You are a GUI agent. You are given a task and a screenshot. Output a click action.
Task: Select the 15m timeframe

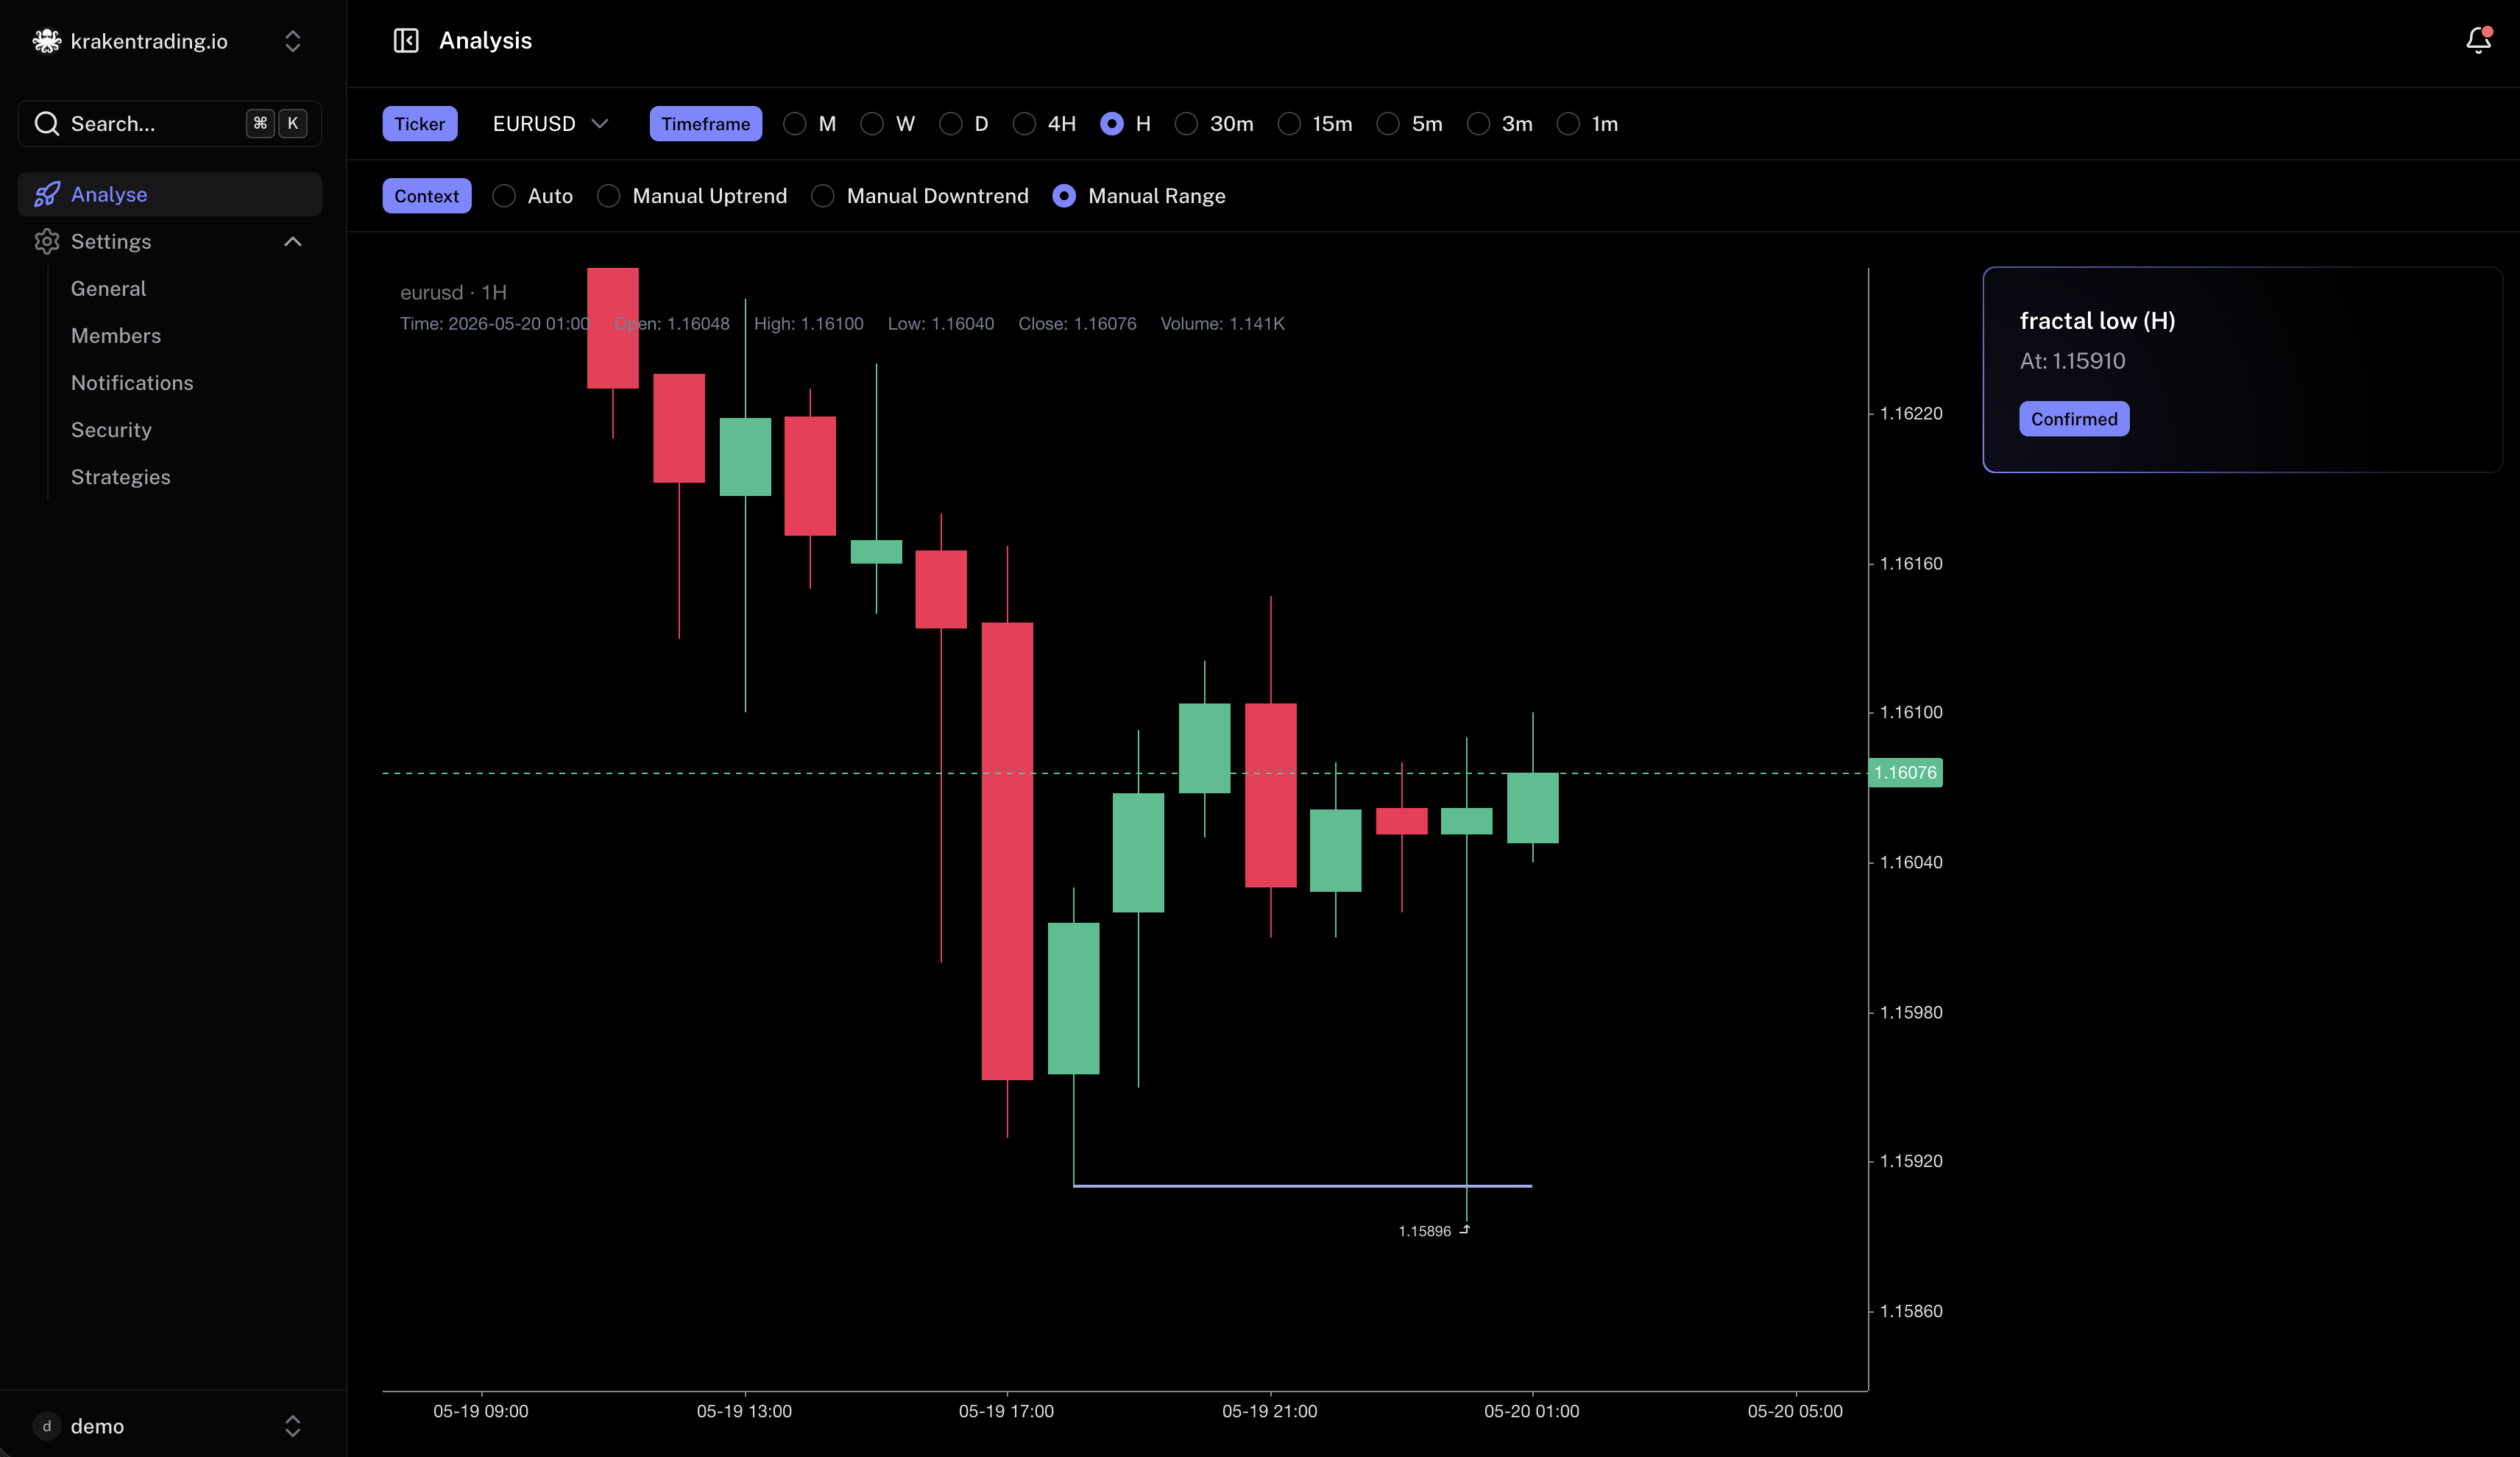(1290, 124)
